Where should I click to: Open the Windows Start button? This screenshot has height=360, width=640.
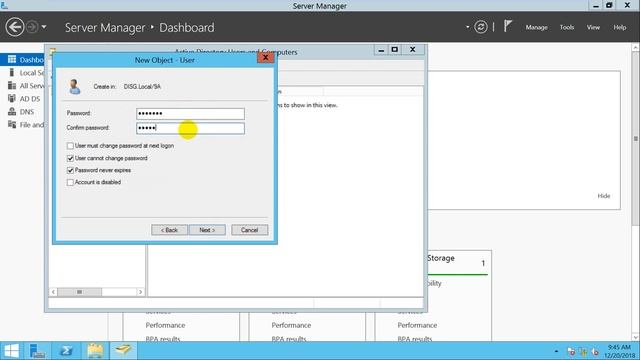coord(11,351)
